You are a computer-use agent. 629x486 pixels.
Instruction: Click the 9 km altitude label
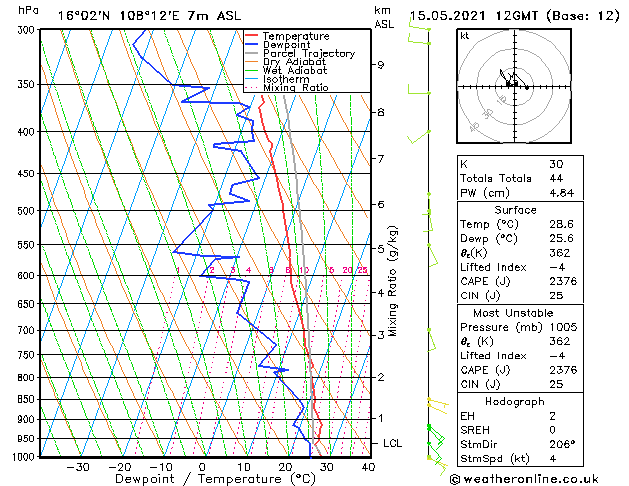pos(381,65)
